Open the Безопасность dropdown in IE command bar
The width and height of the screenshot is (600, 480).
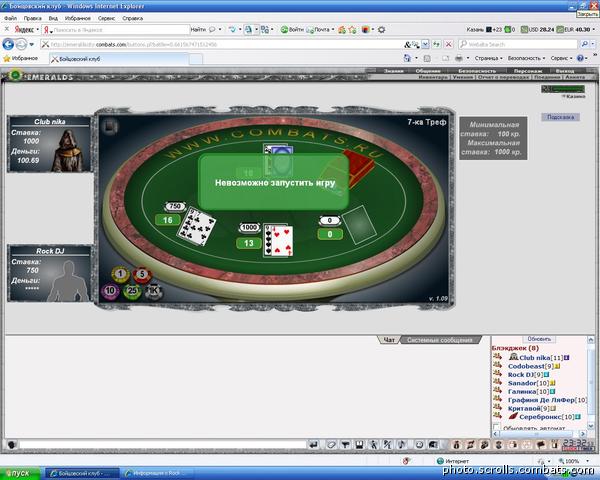point(526,58)
